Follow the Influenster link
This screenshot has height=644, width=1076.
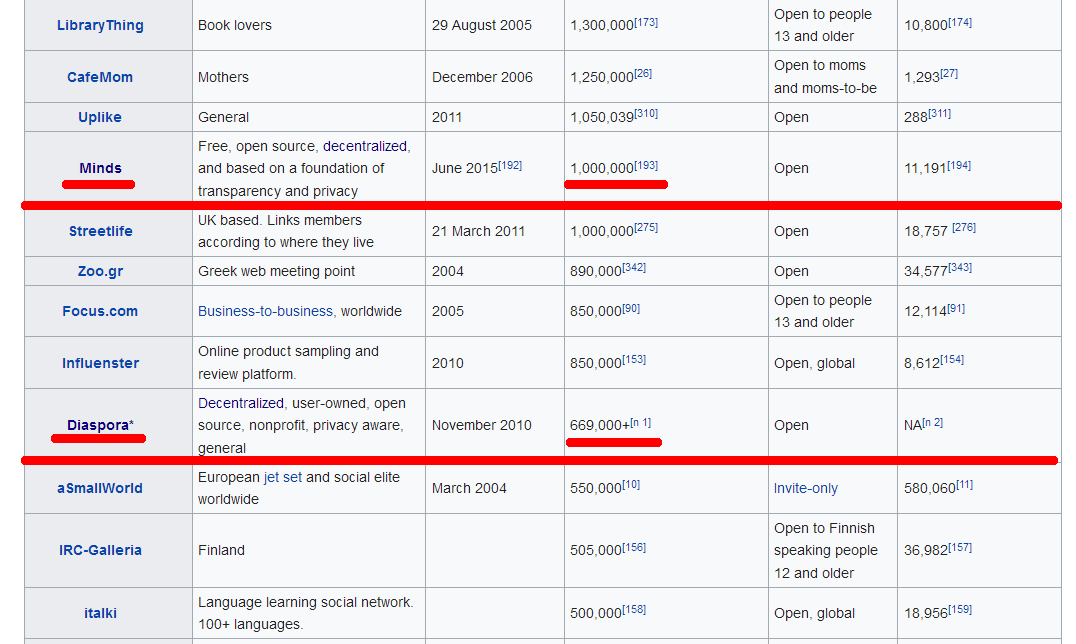pyautogui.click(x=100, y=363)
